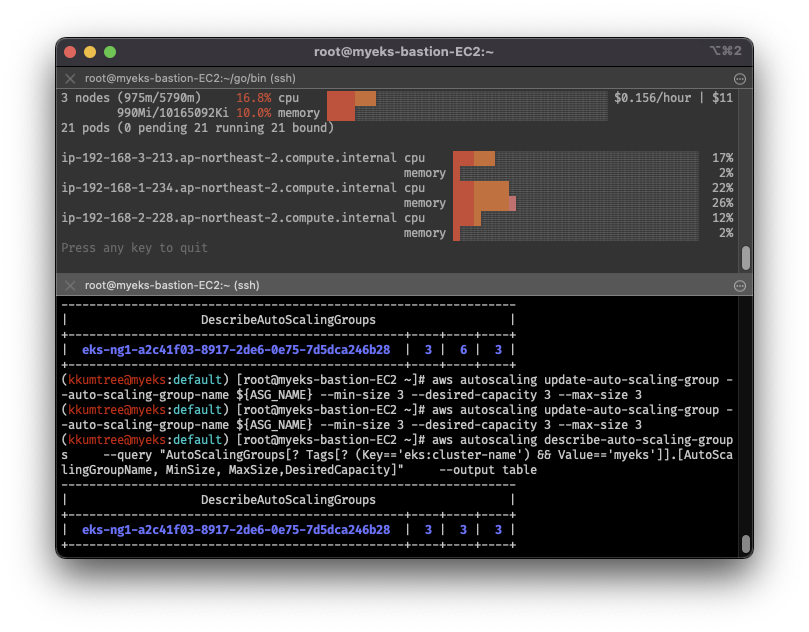Screen dimensions: 809x632
Task: Click the '22%' cpu percentage
Action: [722, 188]
